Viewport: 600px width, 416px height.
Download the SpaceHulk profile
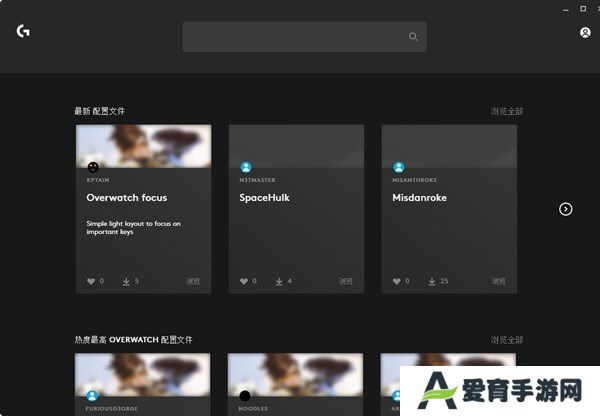(279, 282)
